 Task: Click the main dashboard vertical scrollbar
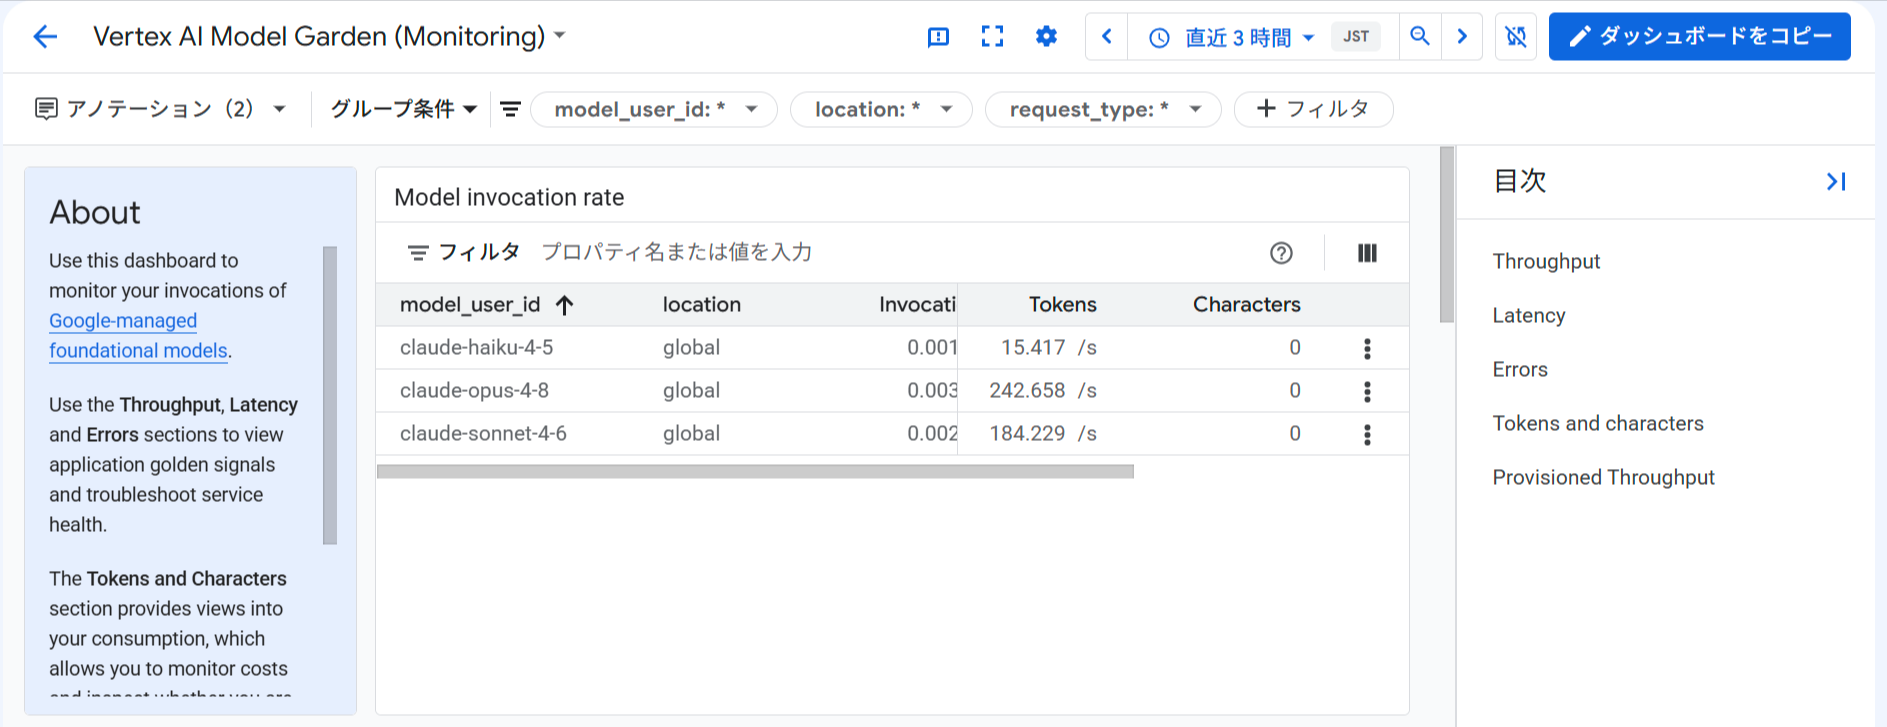coord(1447,235)
